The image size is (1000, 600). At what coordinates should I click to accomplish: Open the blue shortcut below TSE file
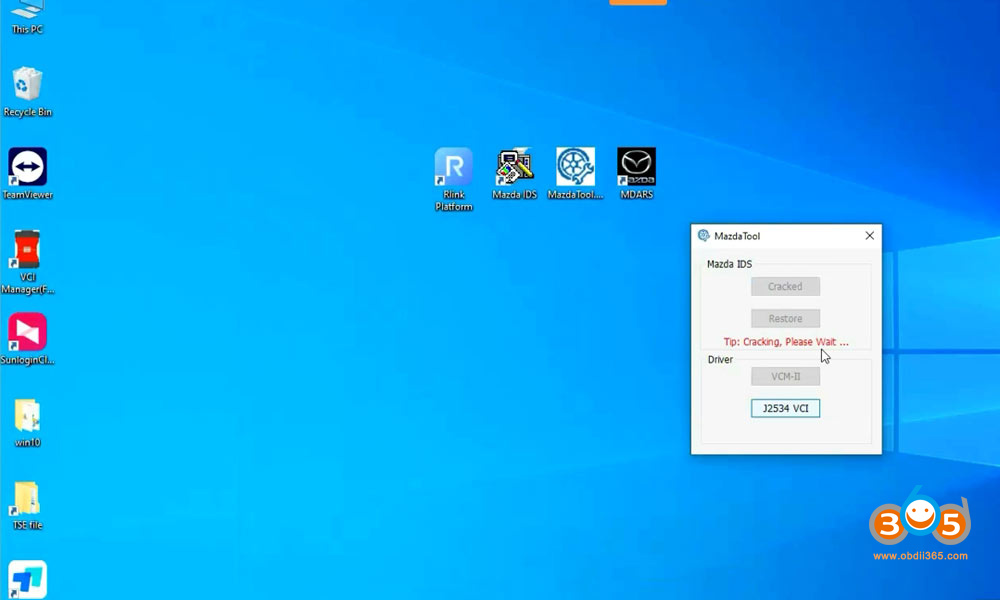pos(27,579)
